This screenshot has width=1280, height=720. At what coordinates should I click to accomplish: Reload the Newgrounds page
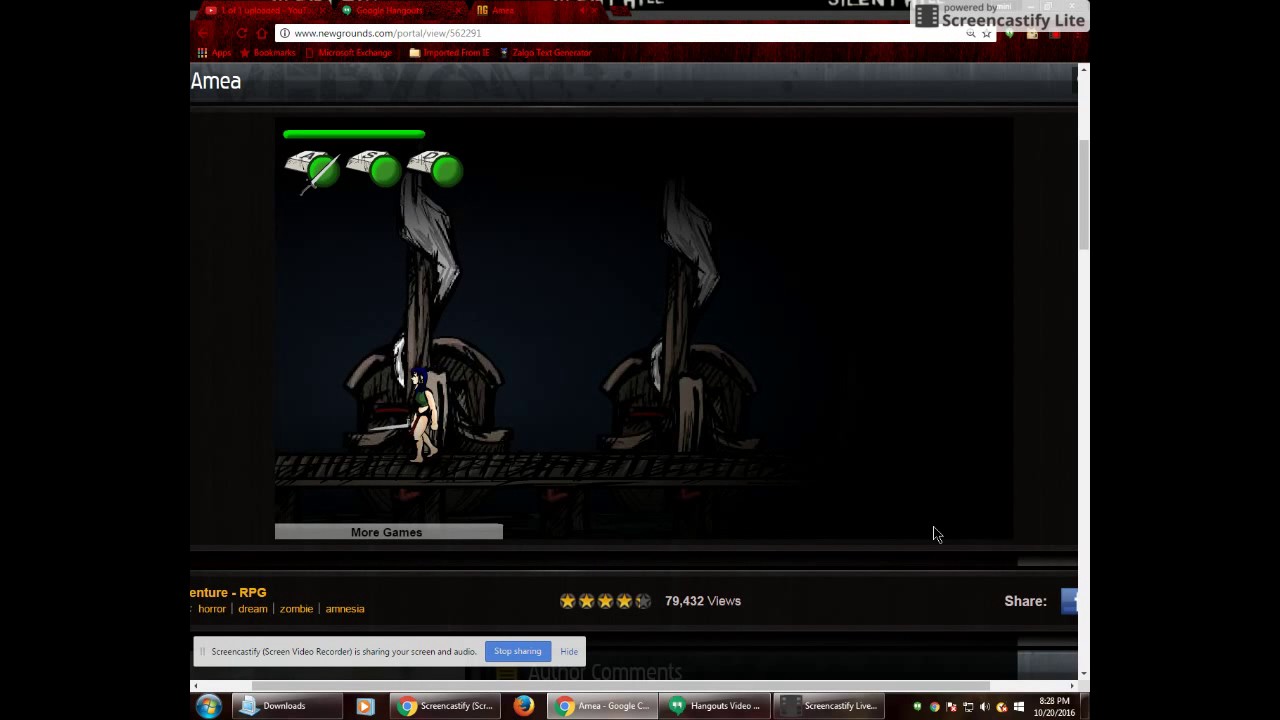242,33
